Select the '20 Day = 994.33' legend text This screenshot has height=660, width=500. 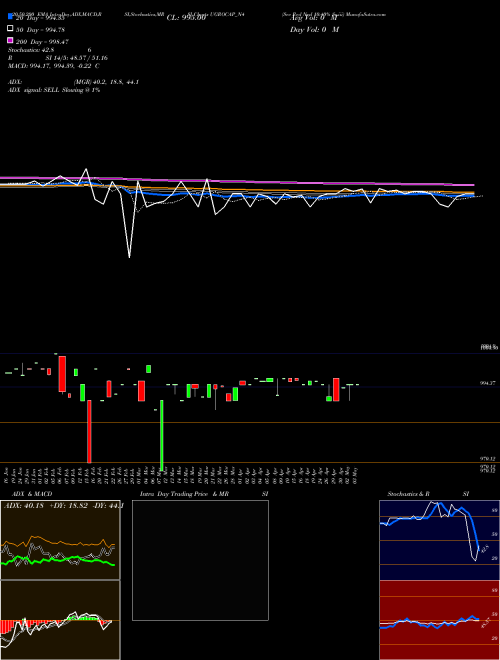coord(40,18)
